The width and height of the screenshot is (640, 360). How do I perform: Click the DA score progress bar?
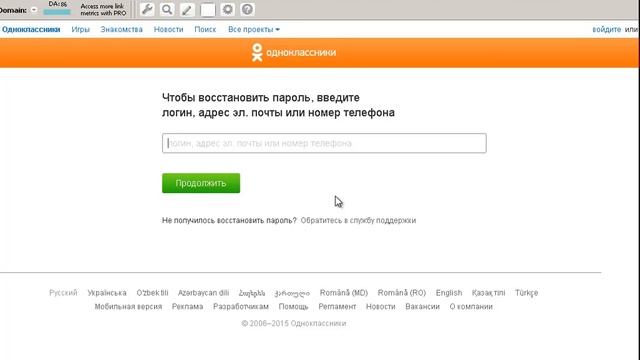57,12
